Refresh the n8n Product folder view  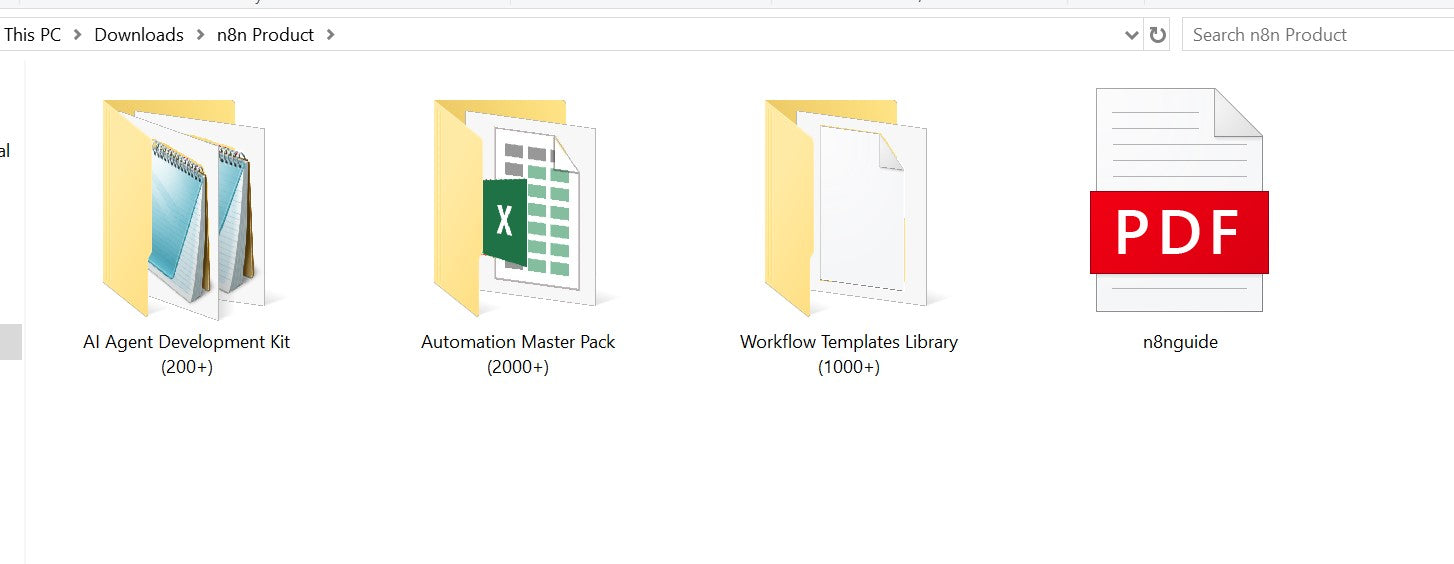(1157, 35)
